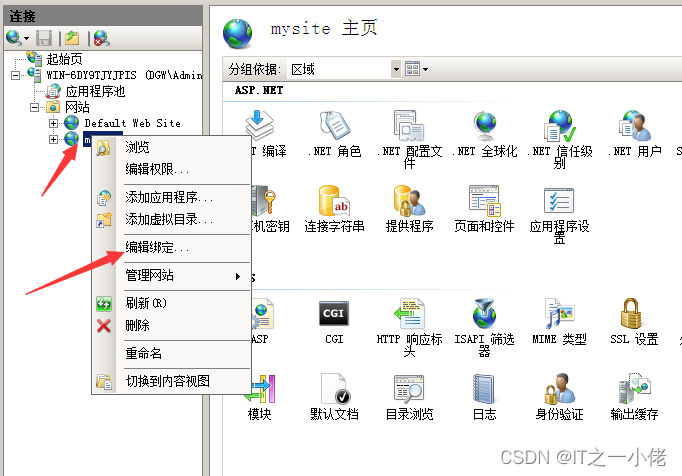
Task: Choose 刷新(R) in the context menu
Action: [x=171, y=303]
